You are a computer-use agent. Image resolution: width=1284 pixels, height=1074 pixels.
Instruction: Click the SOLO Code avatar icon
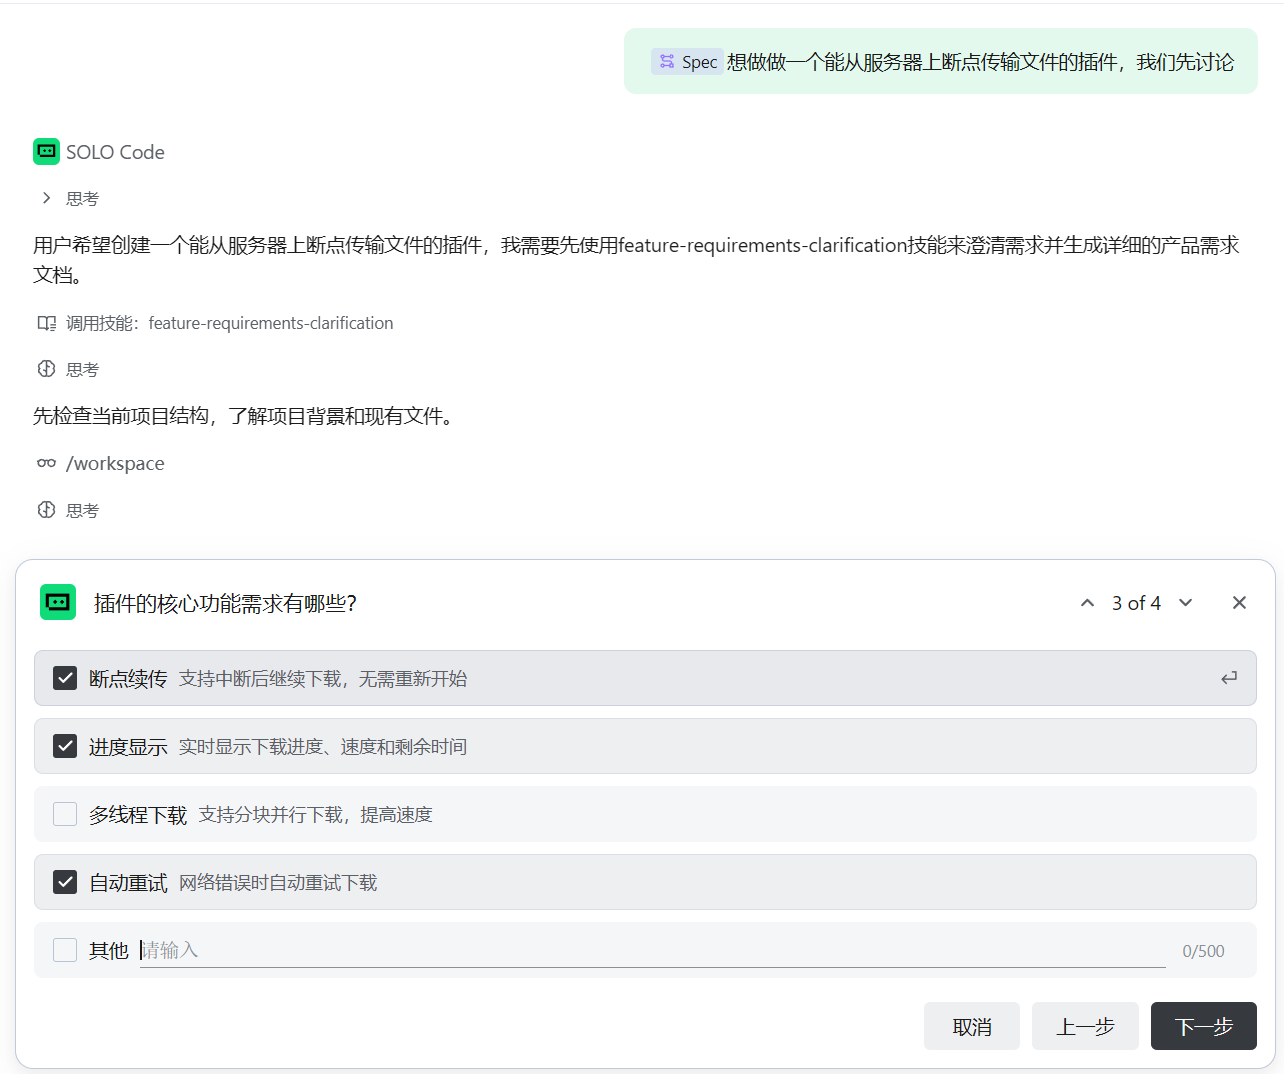[x=46, y=151]
